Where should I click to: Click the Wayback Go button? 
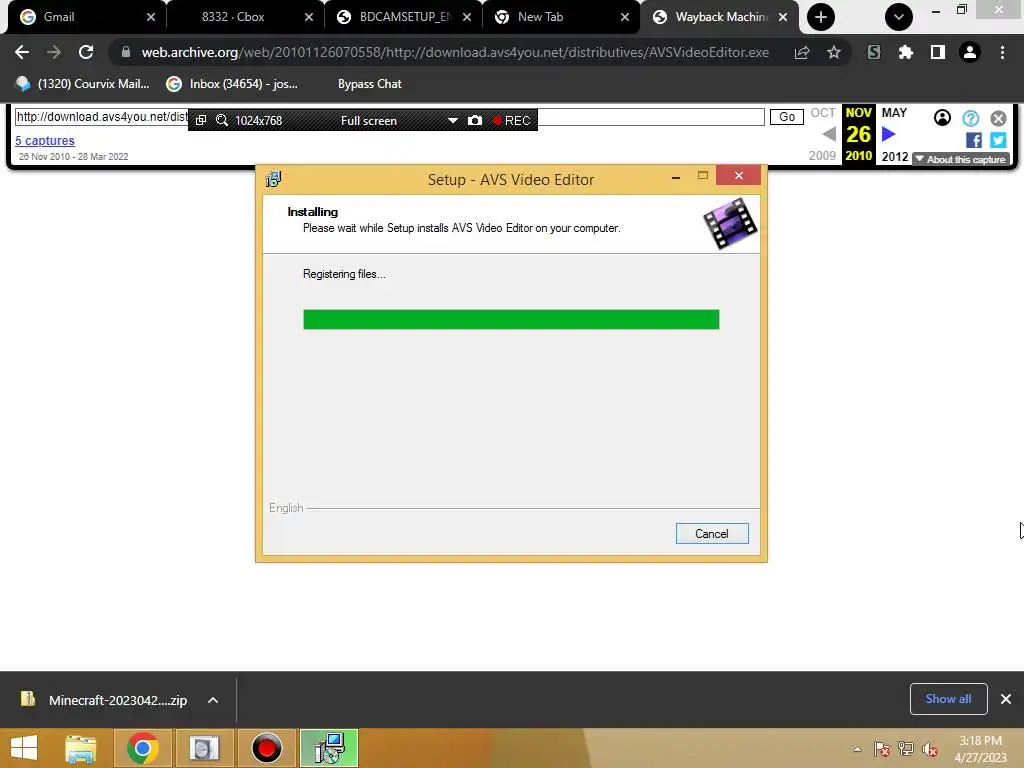pos(787,117)
